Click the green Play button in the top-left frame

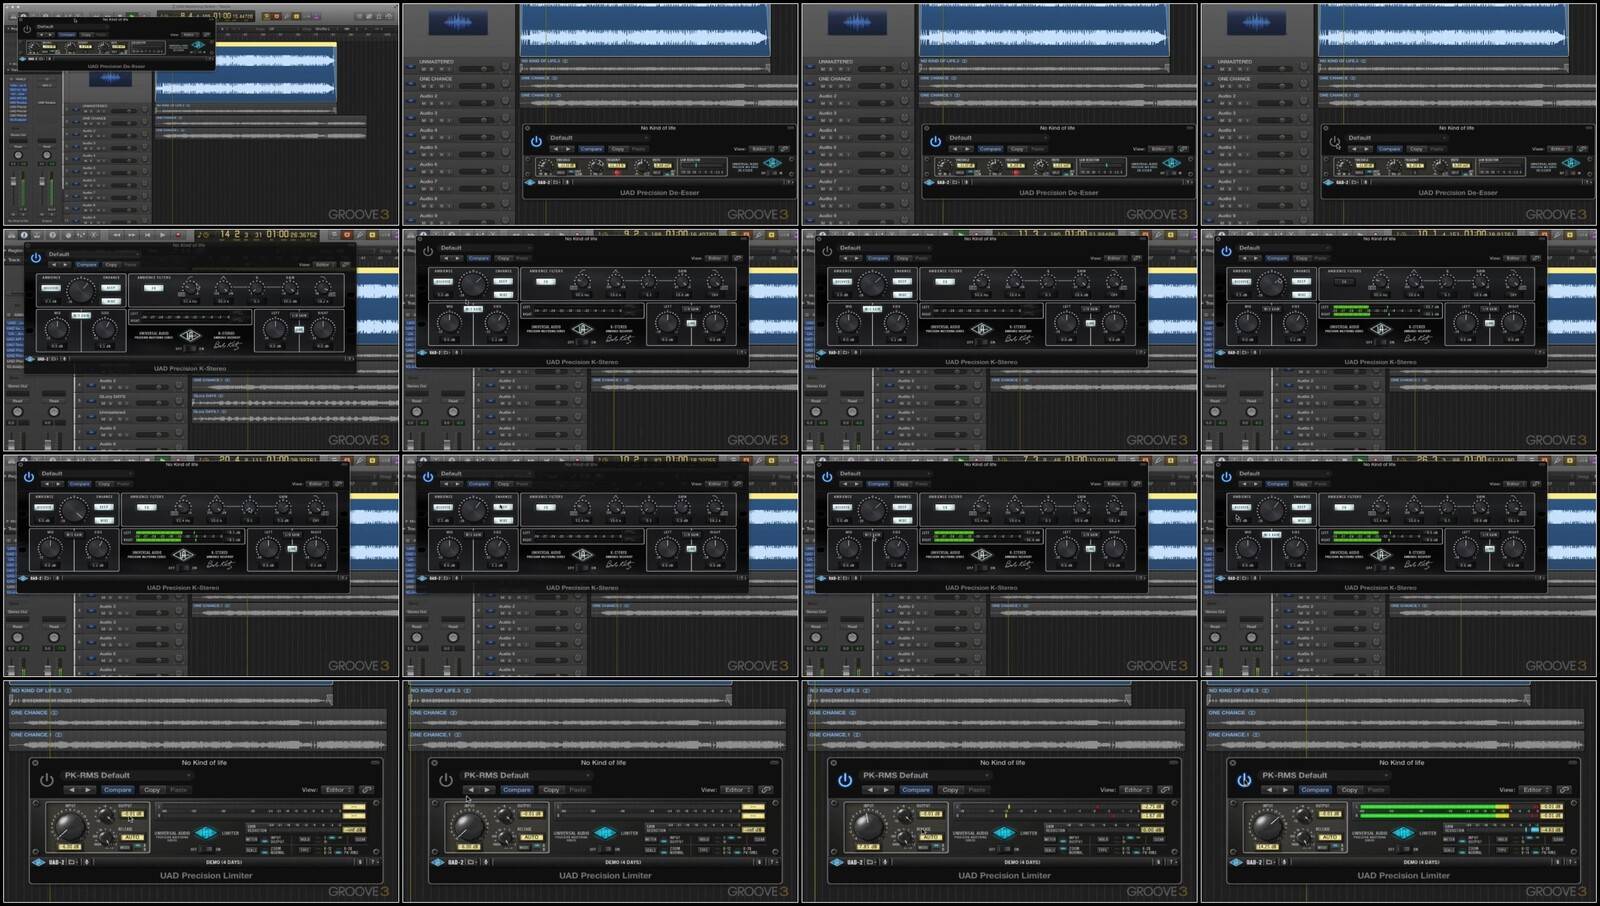pos(131,15)
